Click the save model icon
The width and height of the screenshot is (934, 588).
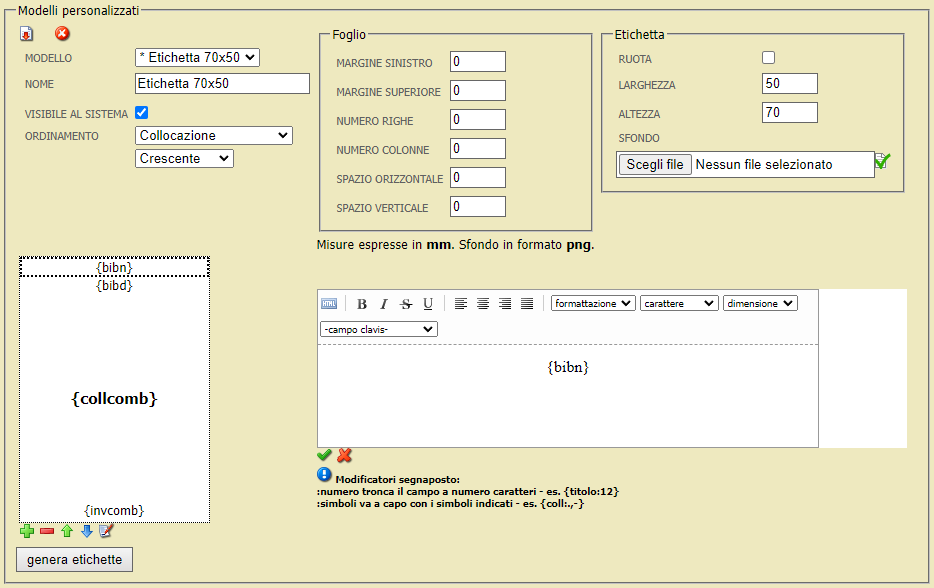coord(25,34)
